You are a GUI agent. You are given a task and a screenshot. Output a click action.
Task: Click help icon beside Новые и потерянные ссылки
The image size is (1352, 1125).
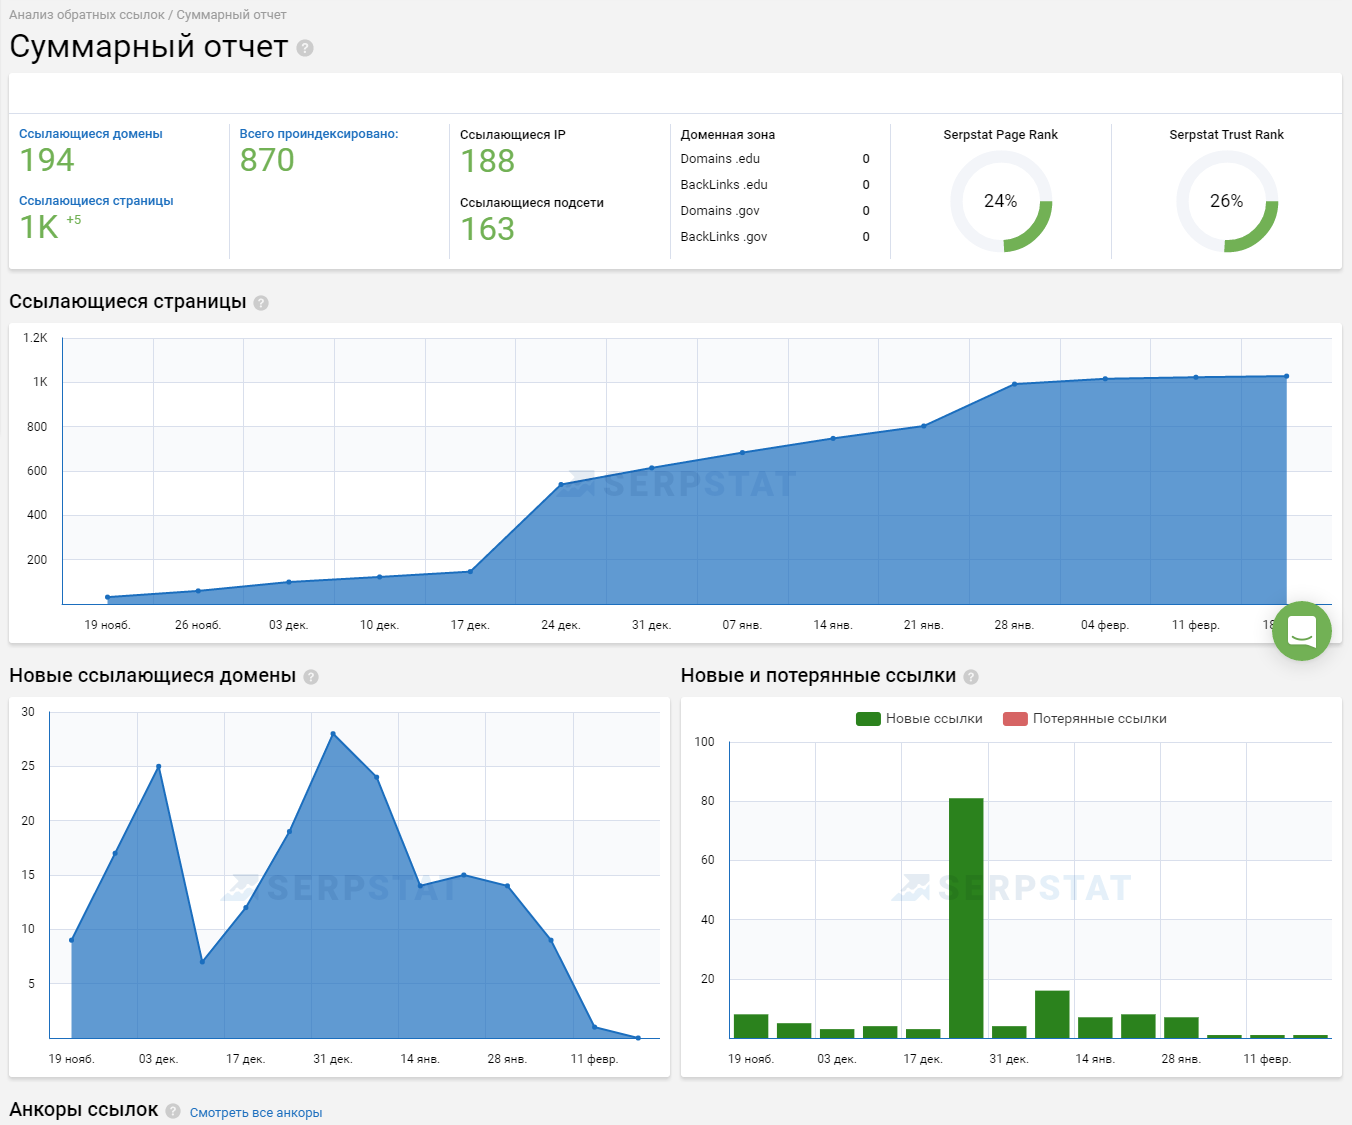971,677
